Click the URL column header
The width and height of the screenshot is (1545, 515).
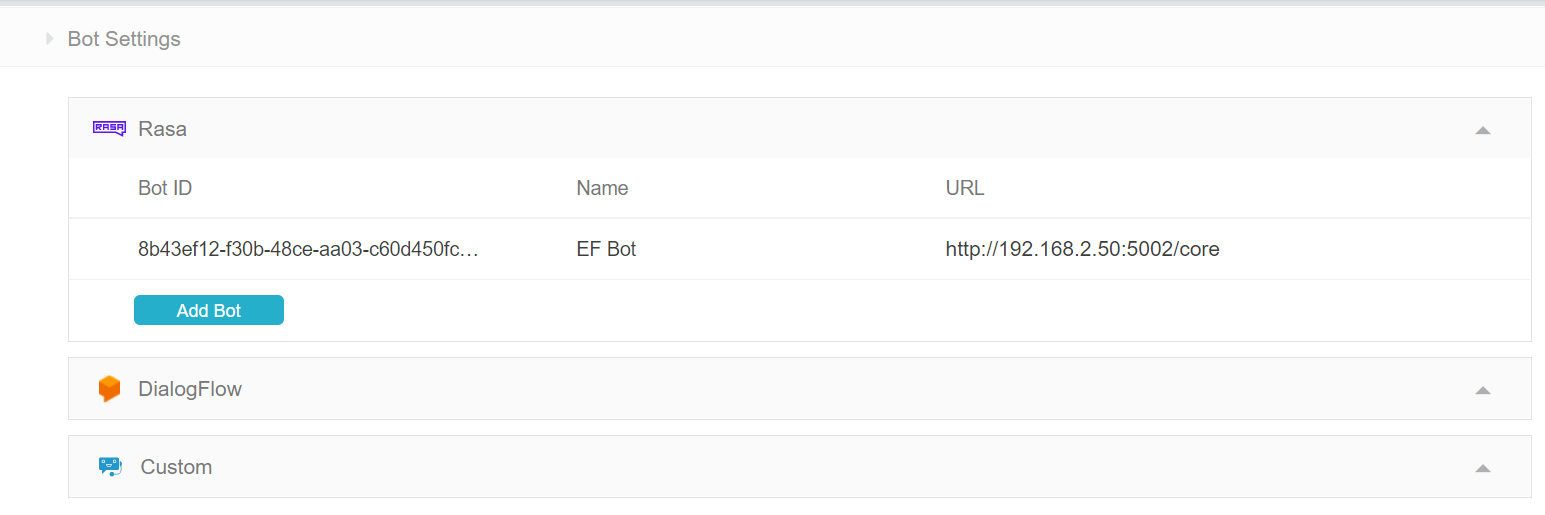tap(965, 188)
